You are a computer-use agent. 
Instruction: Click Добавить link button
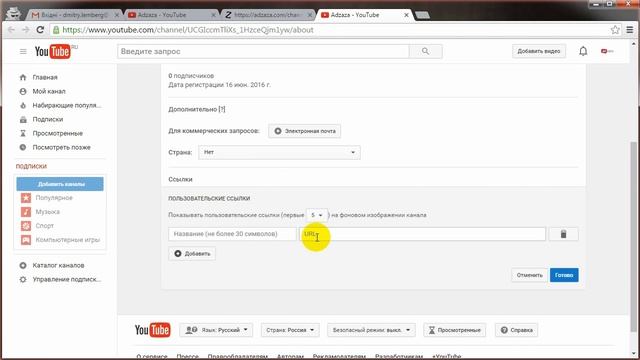click(192, 253)
